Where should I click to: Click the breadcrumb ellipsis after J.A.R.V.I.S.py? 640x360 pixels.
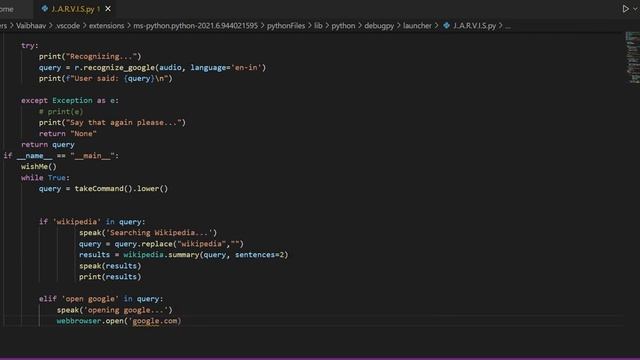[508, 26]
